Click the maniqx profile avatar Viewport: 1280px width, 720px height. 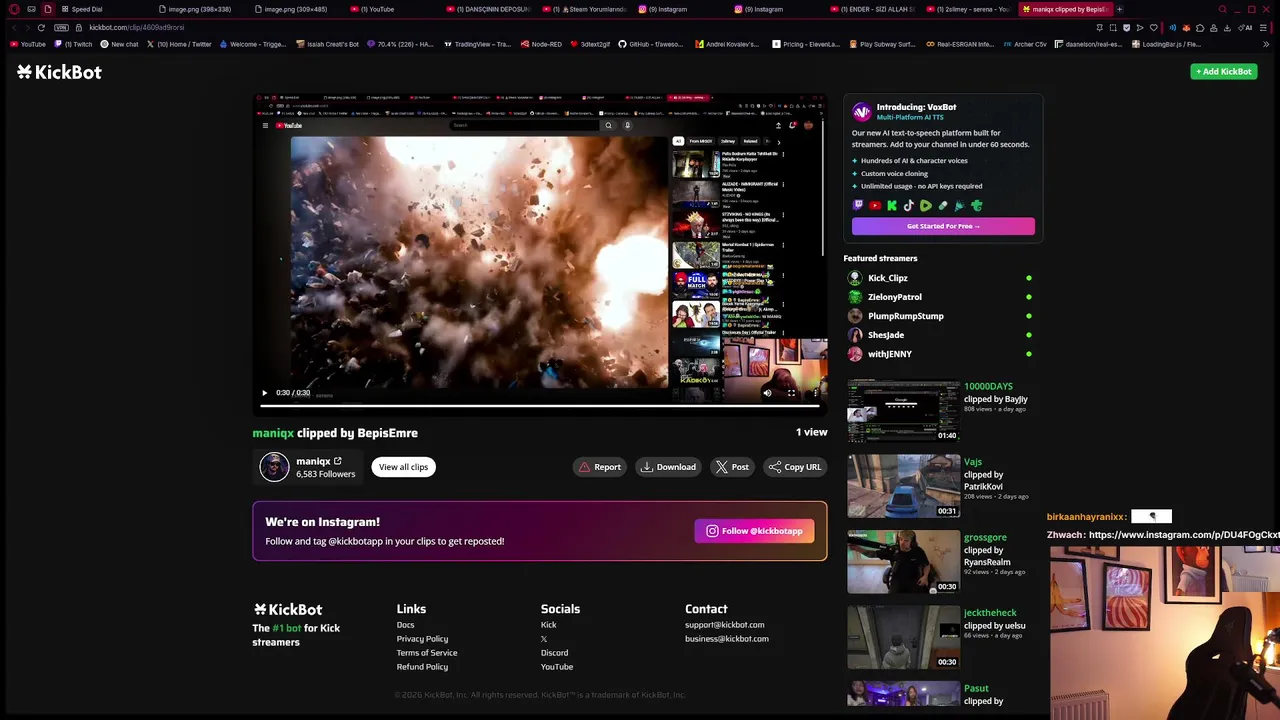(x=274, y=467)
